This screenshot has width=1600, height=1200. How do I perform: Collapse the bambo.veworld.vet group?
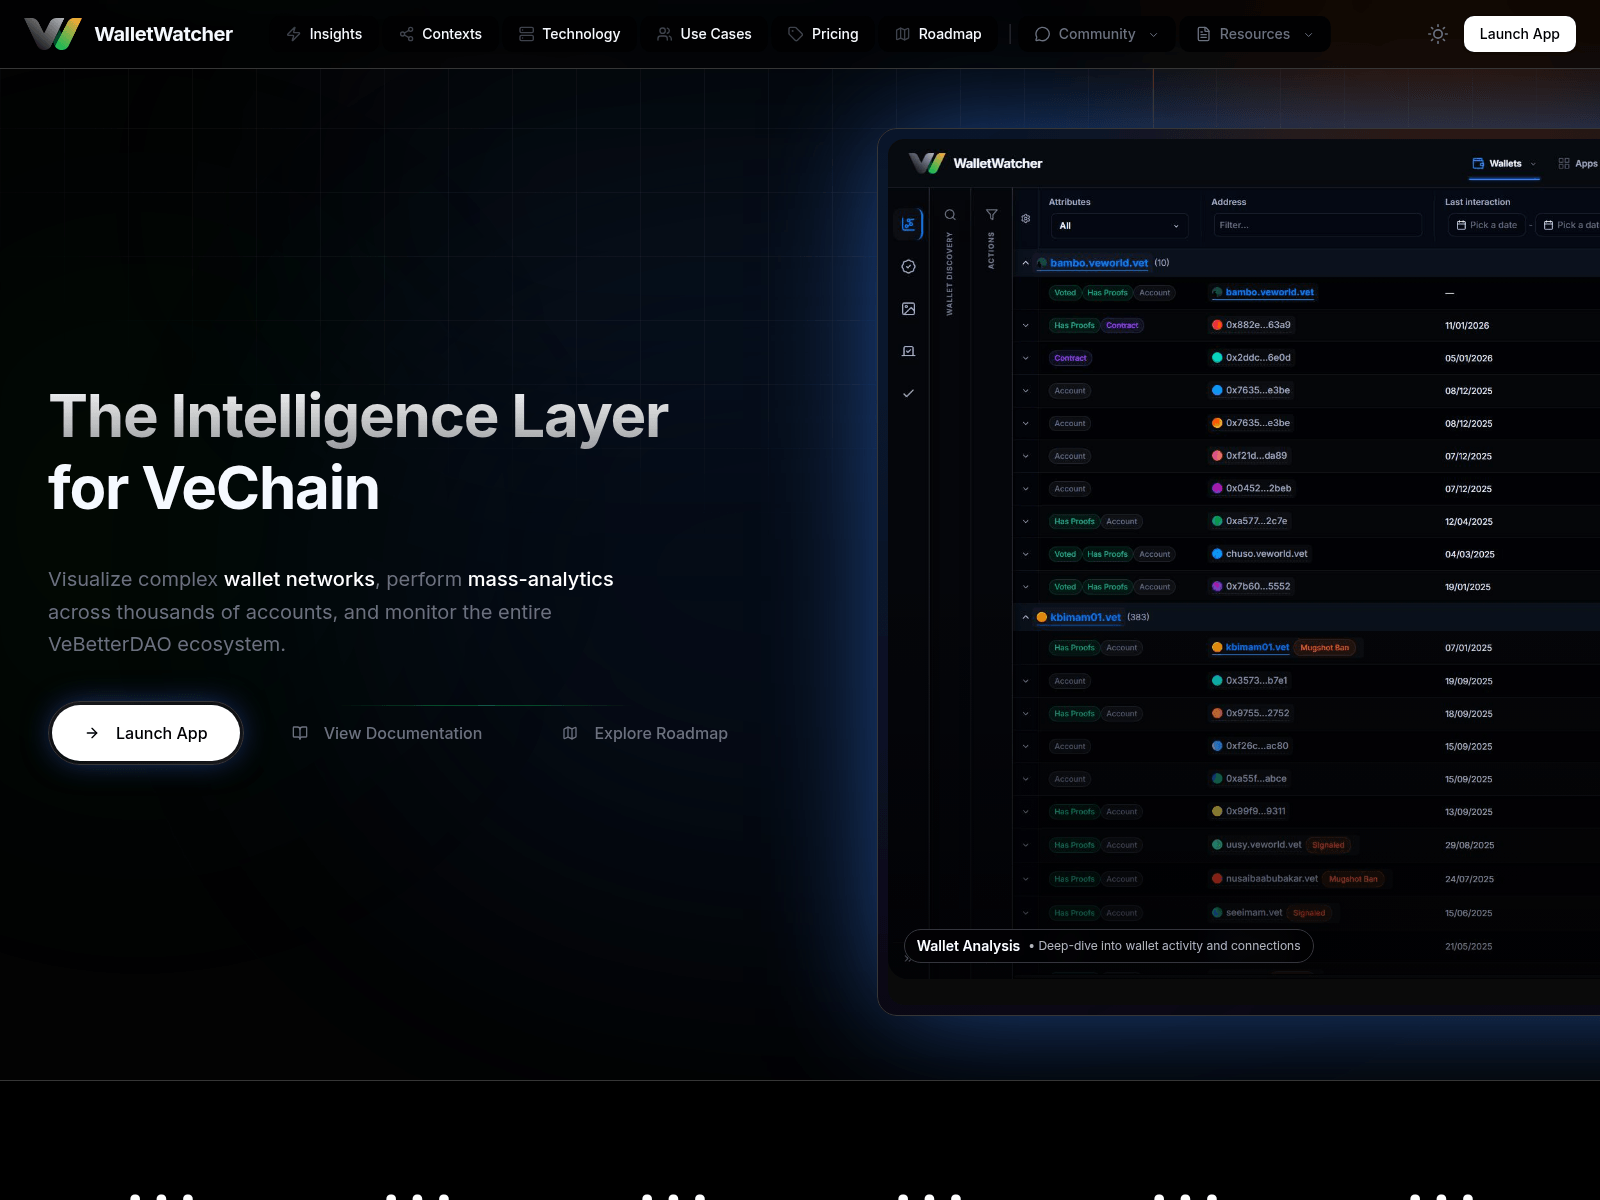1025,263
